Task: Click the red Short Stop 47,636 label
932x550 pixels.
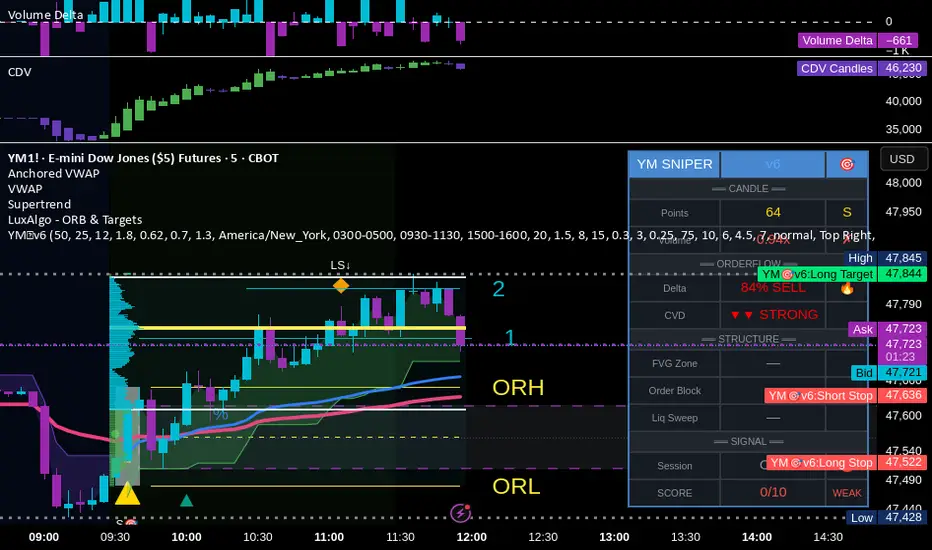Action: click(844, 395)
